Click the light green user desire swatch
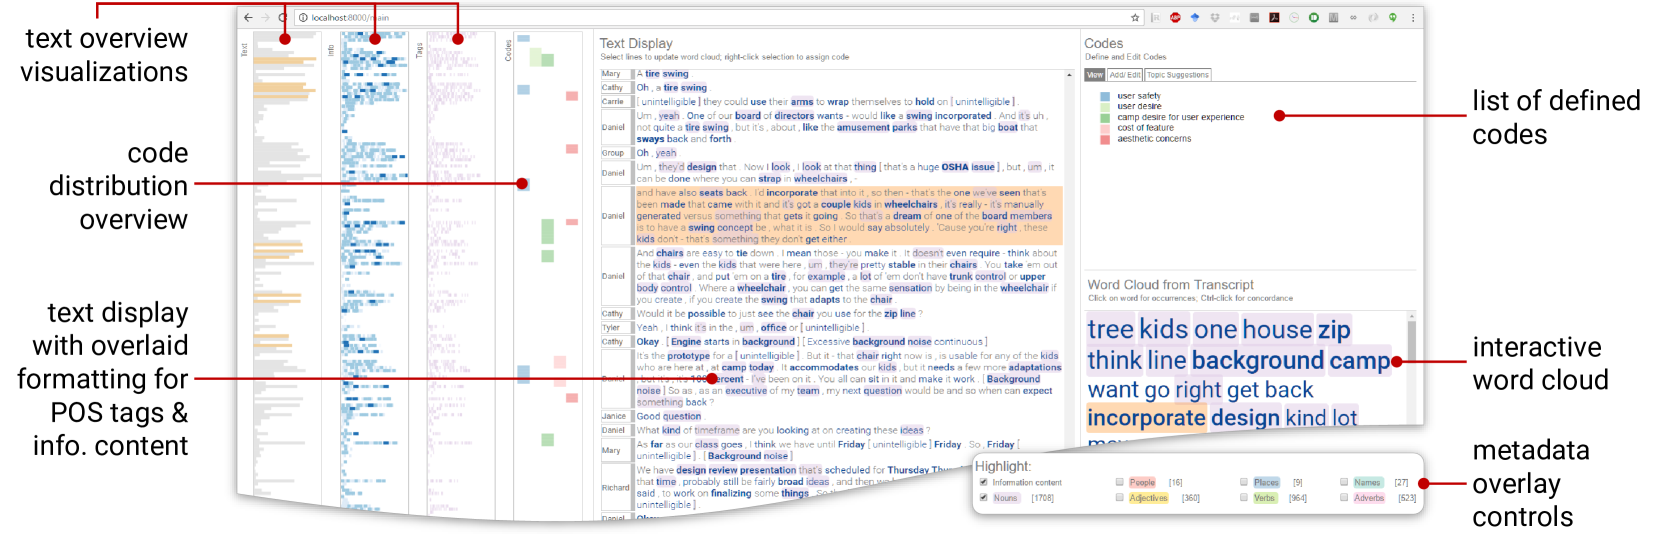Screen dimensions: 1661x534 1105,106
